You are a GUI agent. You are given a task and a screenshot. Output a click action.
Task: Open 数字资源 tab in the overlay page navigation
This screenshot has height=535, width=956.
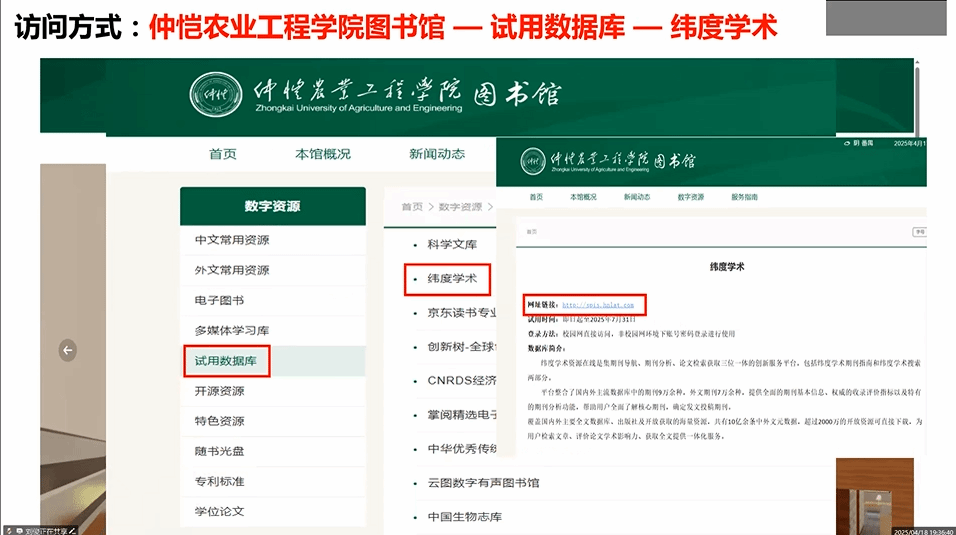click(691, 198)
